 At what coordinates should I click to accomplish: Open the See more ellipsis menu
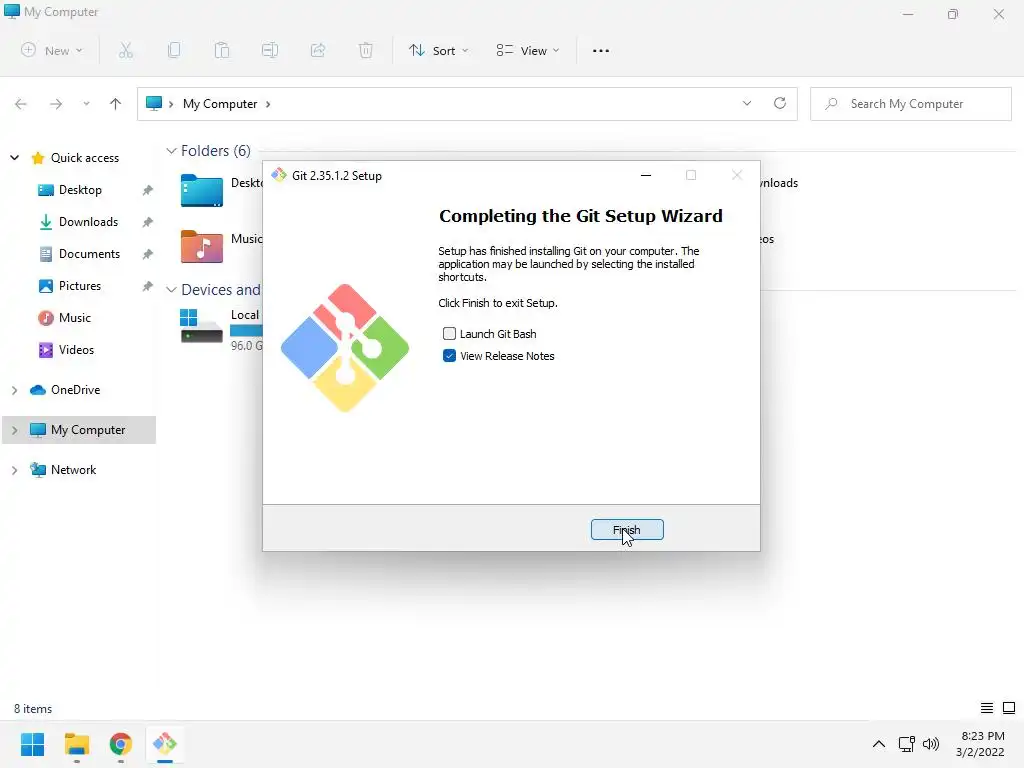601,50
